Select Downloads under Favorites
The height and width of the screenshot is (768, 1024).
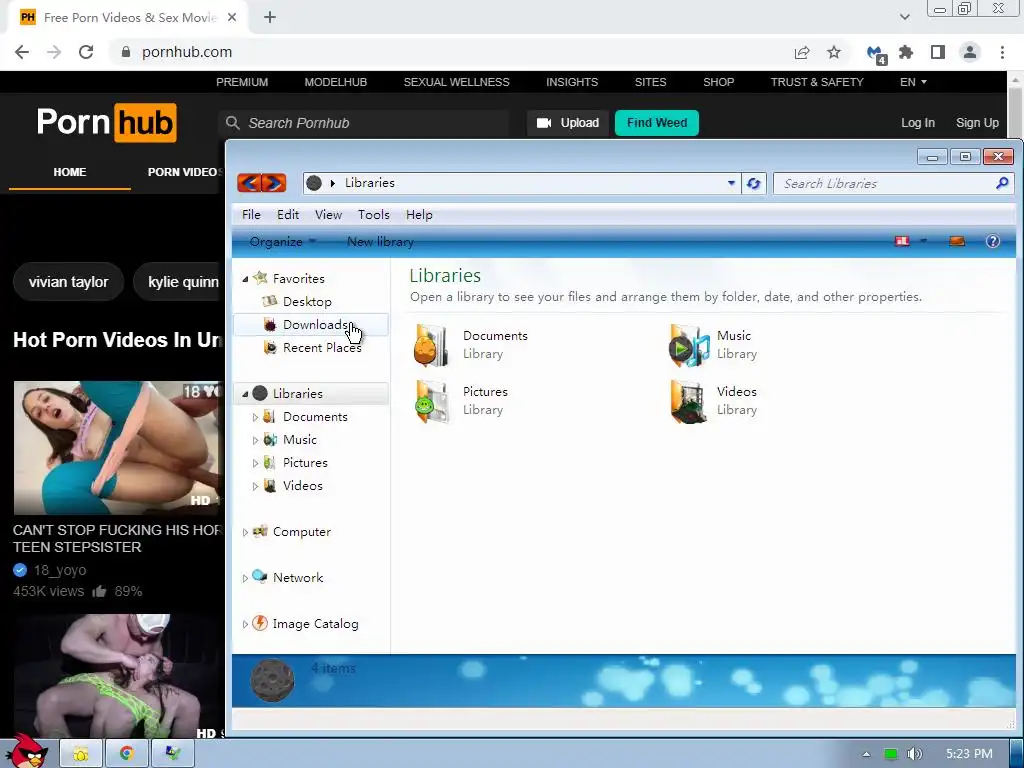point(311,325)
